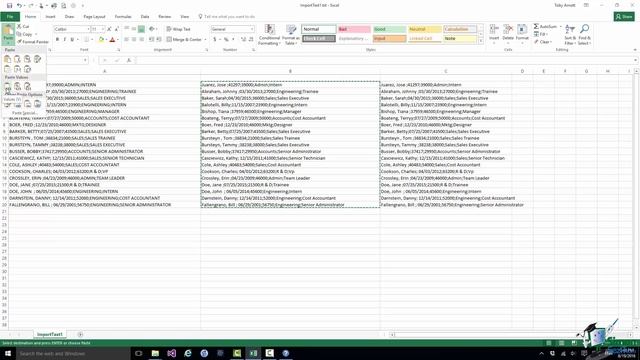This screenshot has height=360, width=640.
Task: Apply Percent Style
Action: (x=226, y=40)
